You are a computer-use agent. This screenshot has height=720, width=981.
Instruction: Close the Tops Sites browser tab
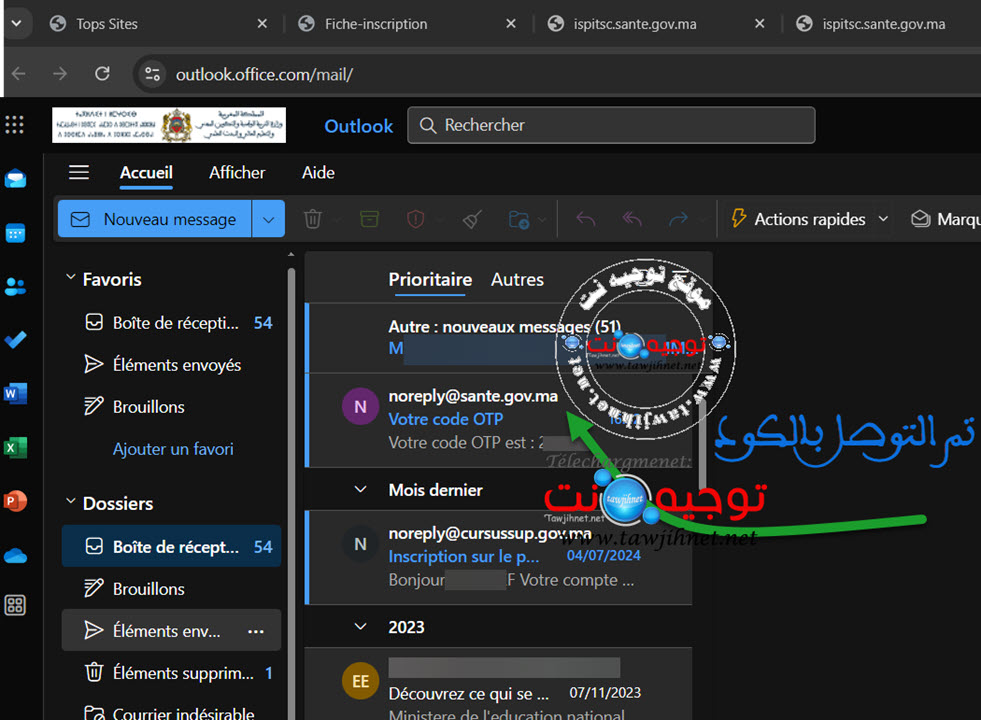262,24
